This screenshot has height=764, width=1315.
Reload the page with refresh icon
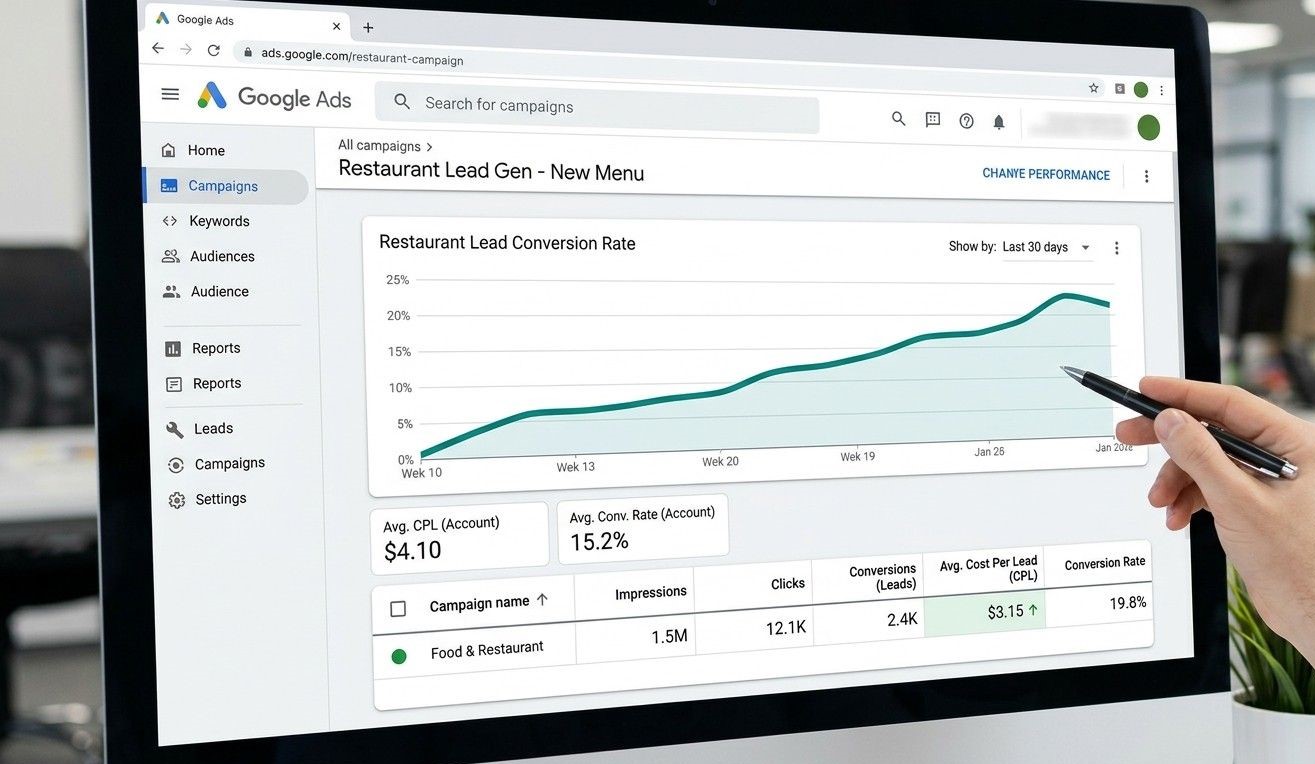[213, 50]
